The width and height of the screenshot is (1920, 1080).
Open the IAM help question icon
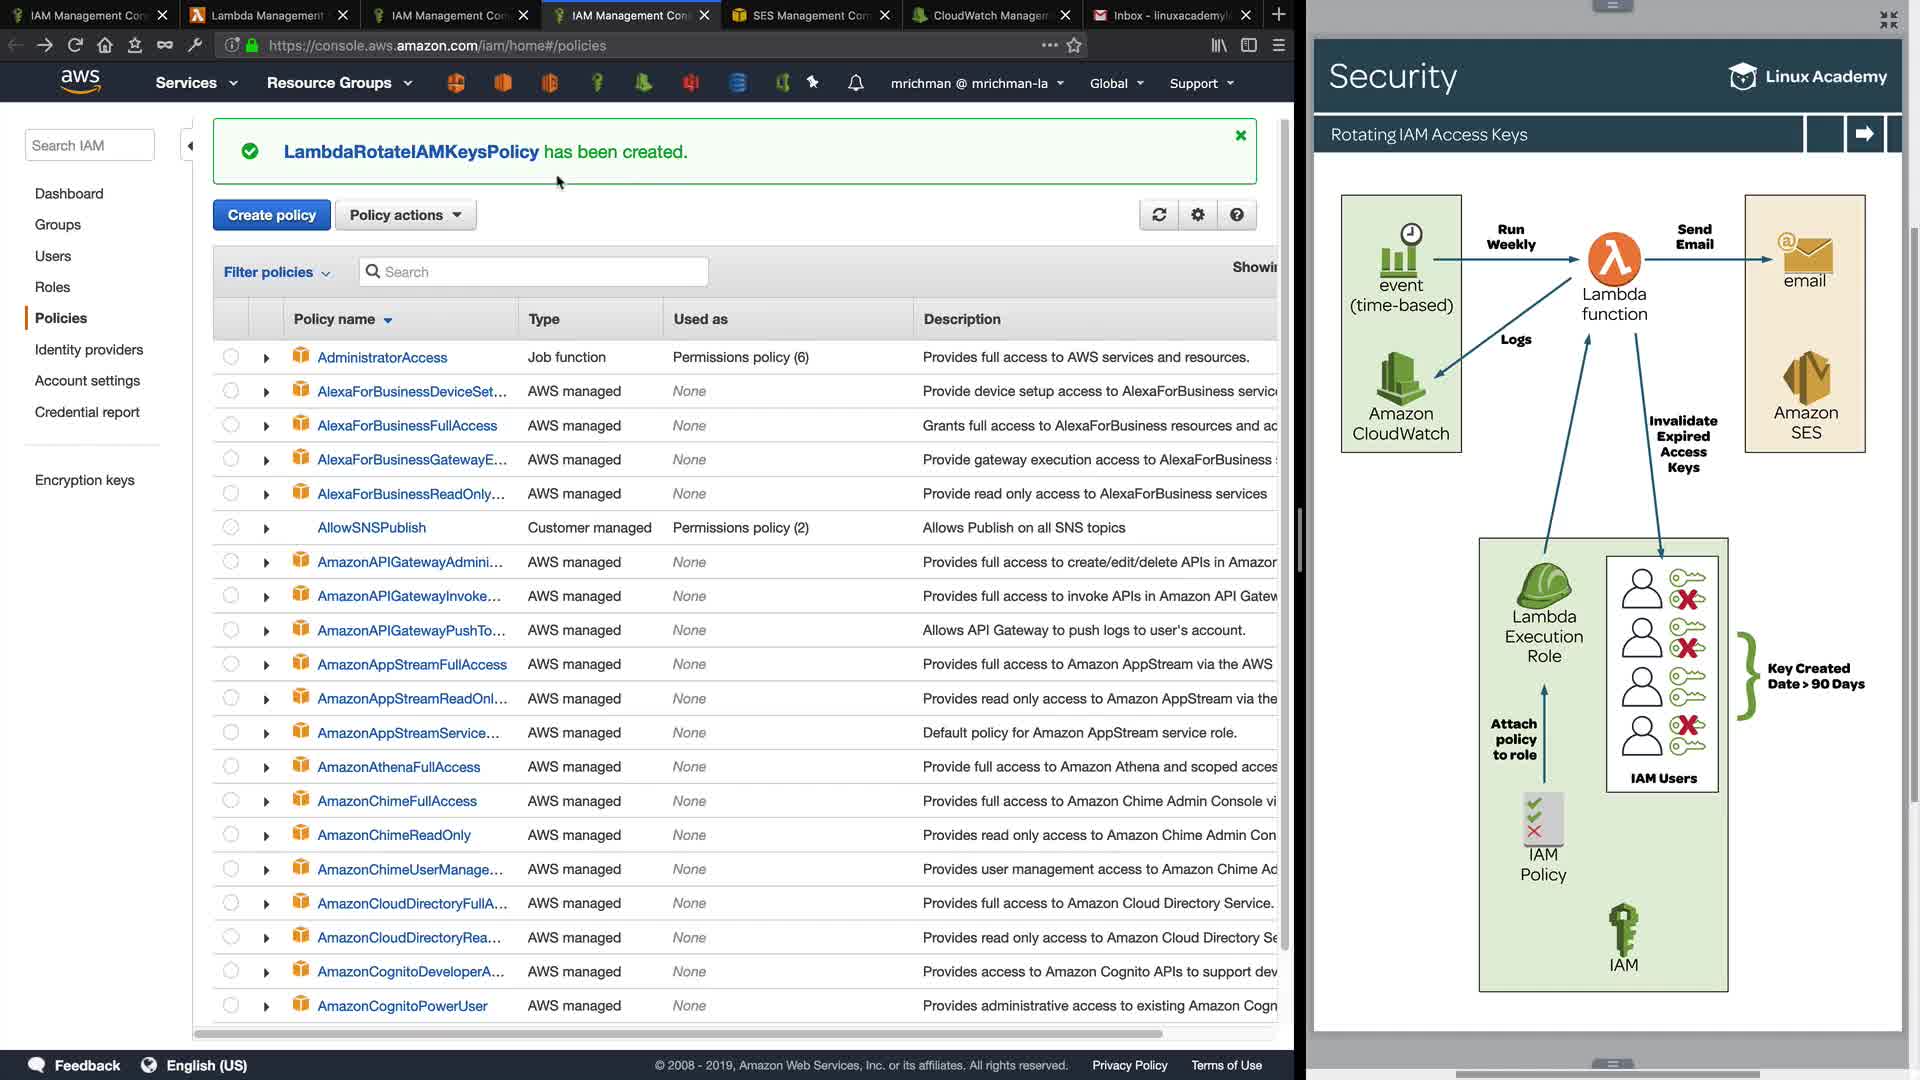(x=1237, y=215)
